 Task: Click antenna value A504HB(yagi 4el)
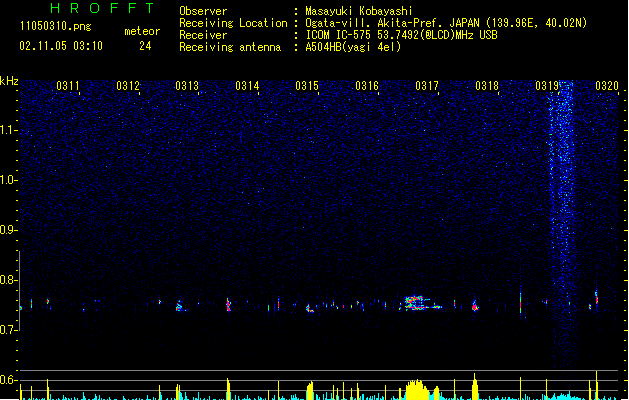pos(353,47)
